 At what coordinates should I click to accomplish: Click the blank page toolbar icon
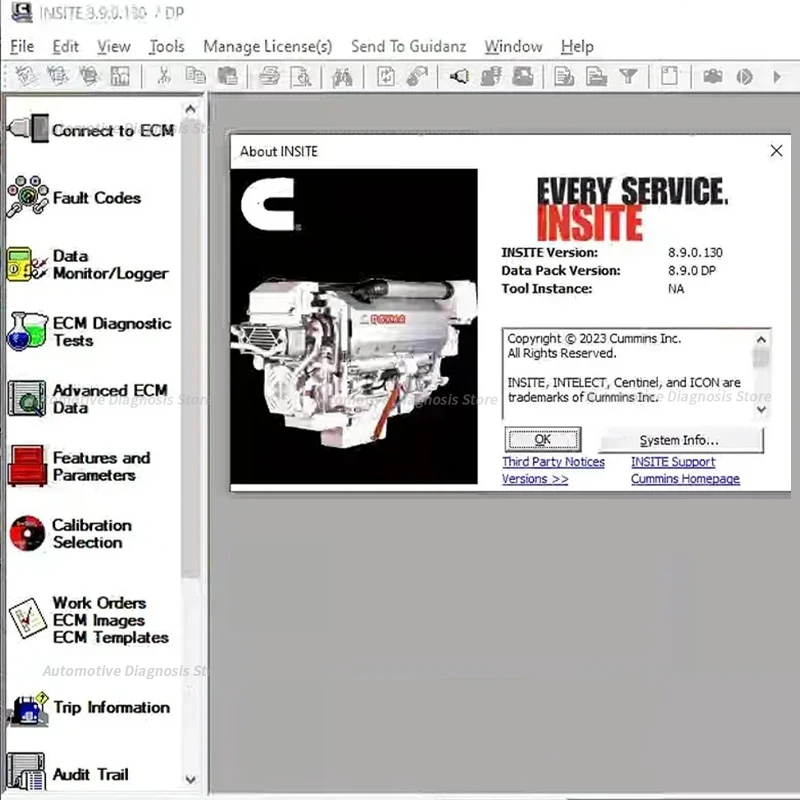click(x=669, y=77)
